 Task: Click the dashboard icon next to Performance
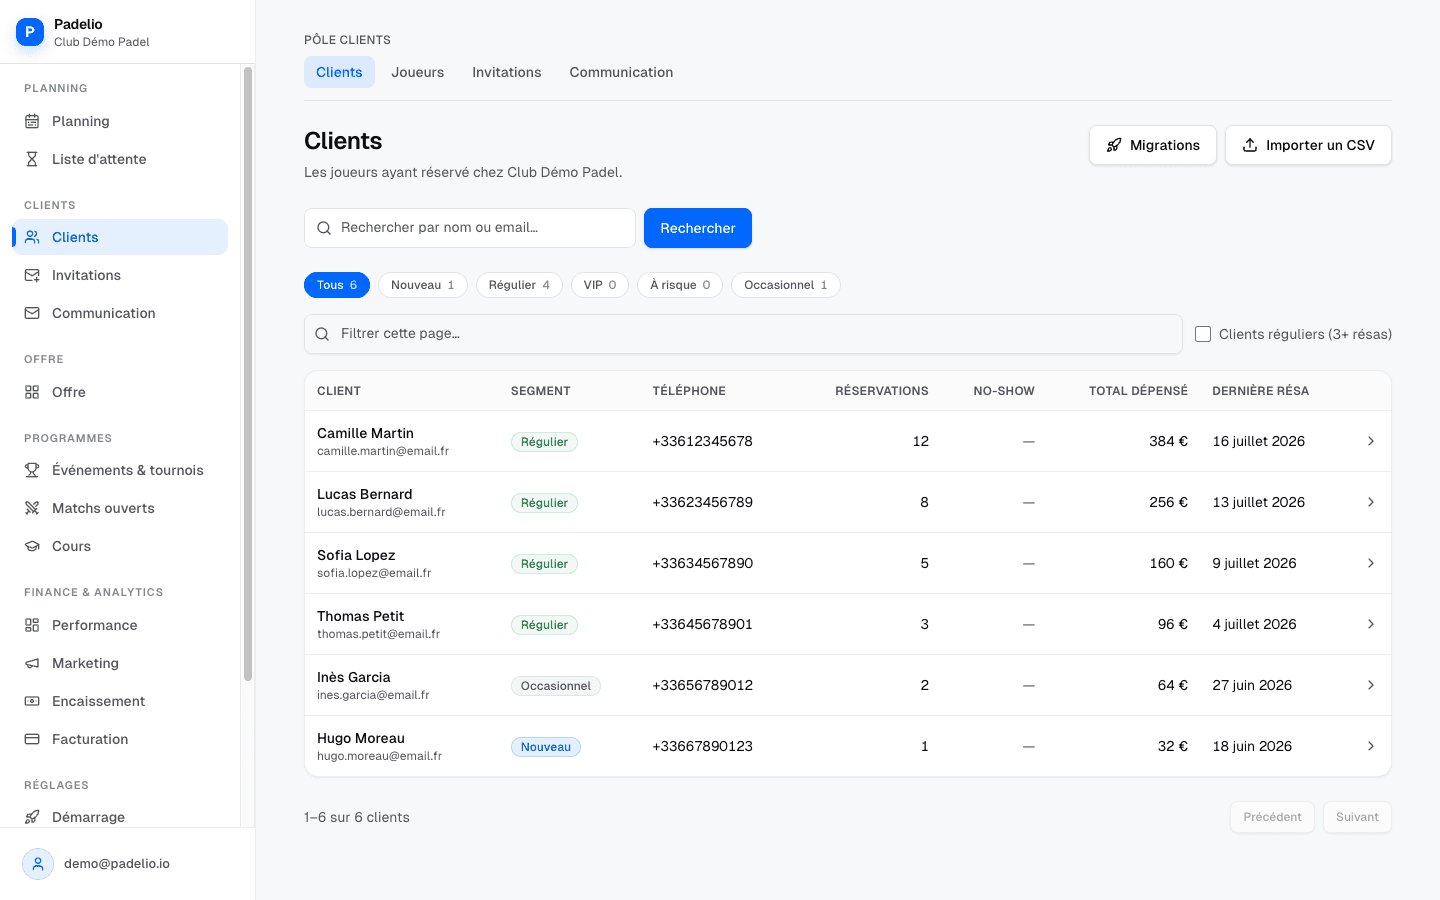[x=32, y=625]
